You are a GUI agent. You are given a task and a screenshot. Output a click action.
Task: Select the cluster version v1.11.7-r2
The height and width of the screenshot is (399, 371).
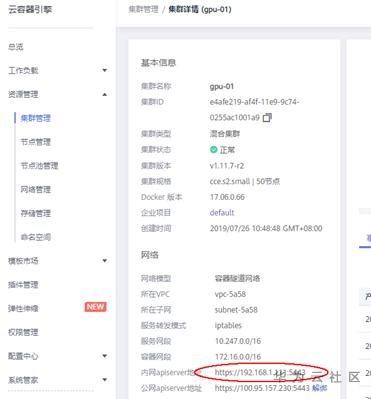coord(227,166)
